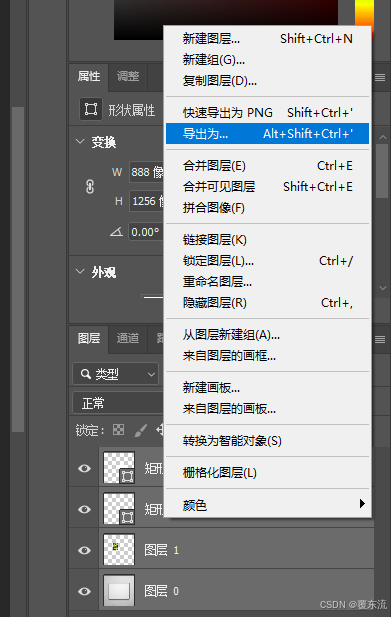Open the 图层 panel tab
This screenshot has width=391, height=617.
click(x=89, y=338)
